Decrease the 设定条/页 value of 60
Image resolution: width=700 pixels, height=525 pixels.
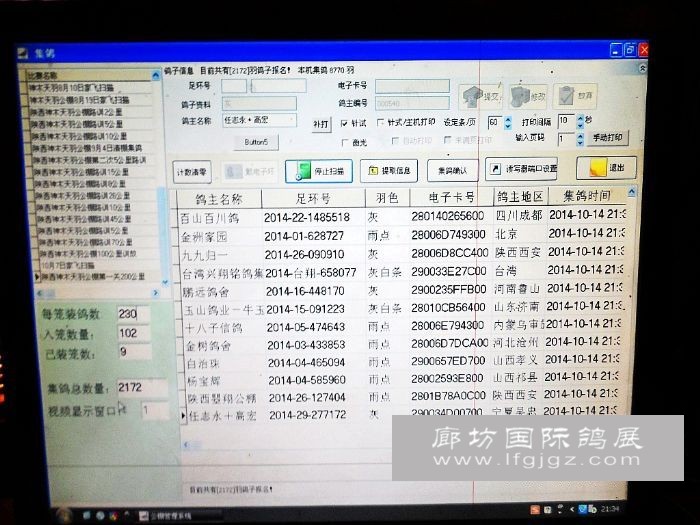508,126
